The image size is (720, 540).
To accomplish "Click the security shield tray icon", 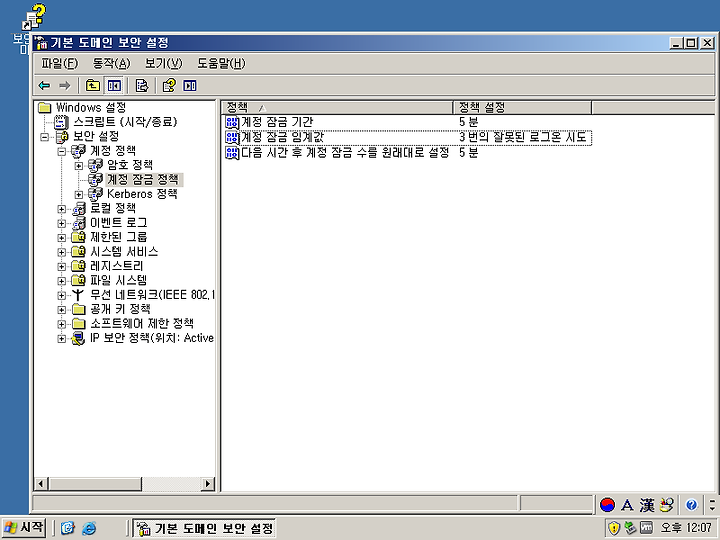I will pos(613,528).
